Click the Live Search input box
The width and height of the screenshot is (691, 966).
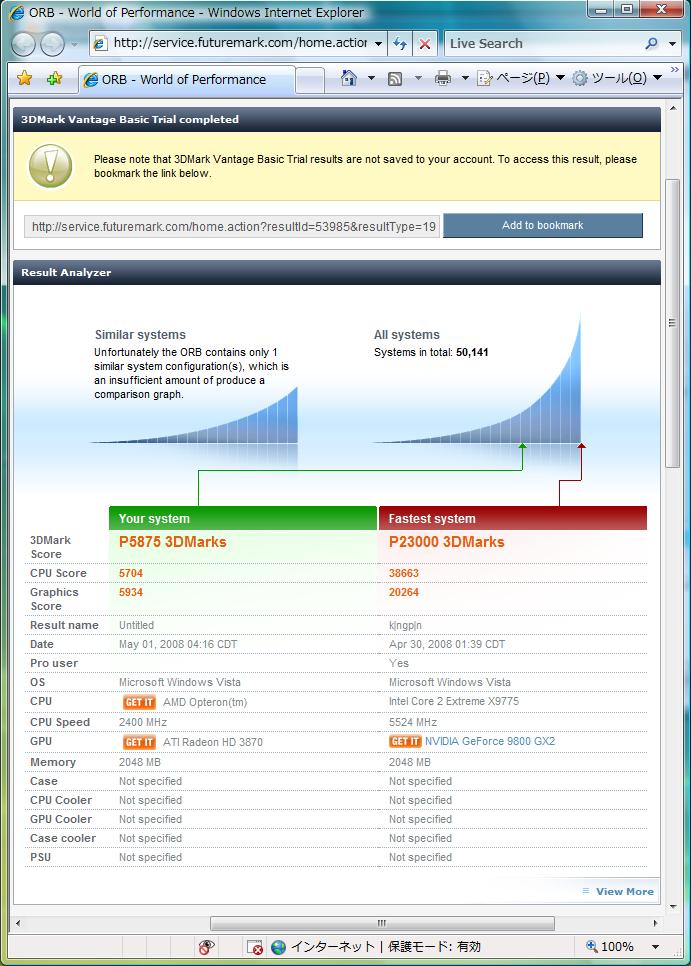[545, 44]
